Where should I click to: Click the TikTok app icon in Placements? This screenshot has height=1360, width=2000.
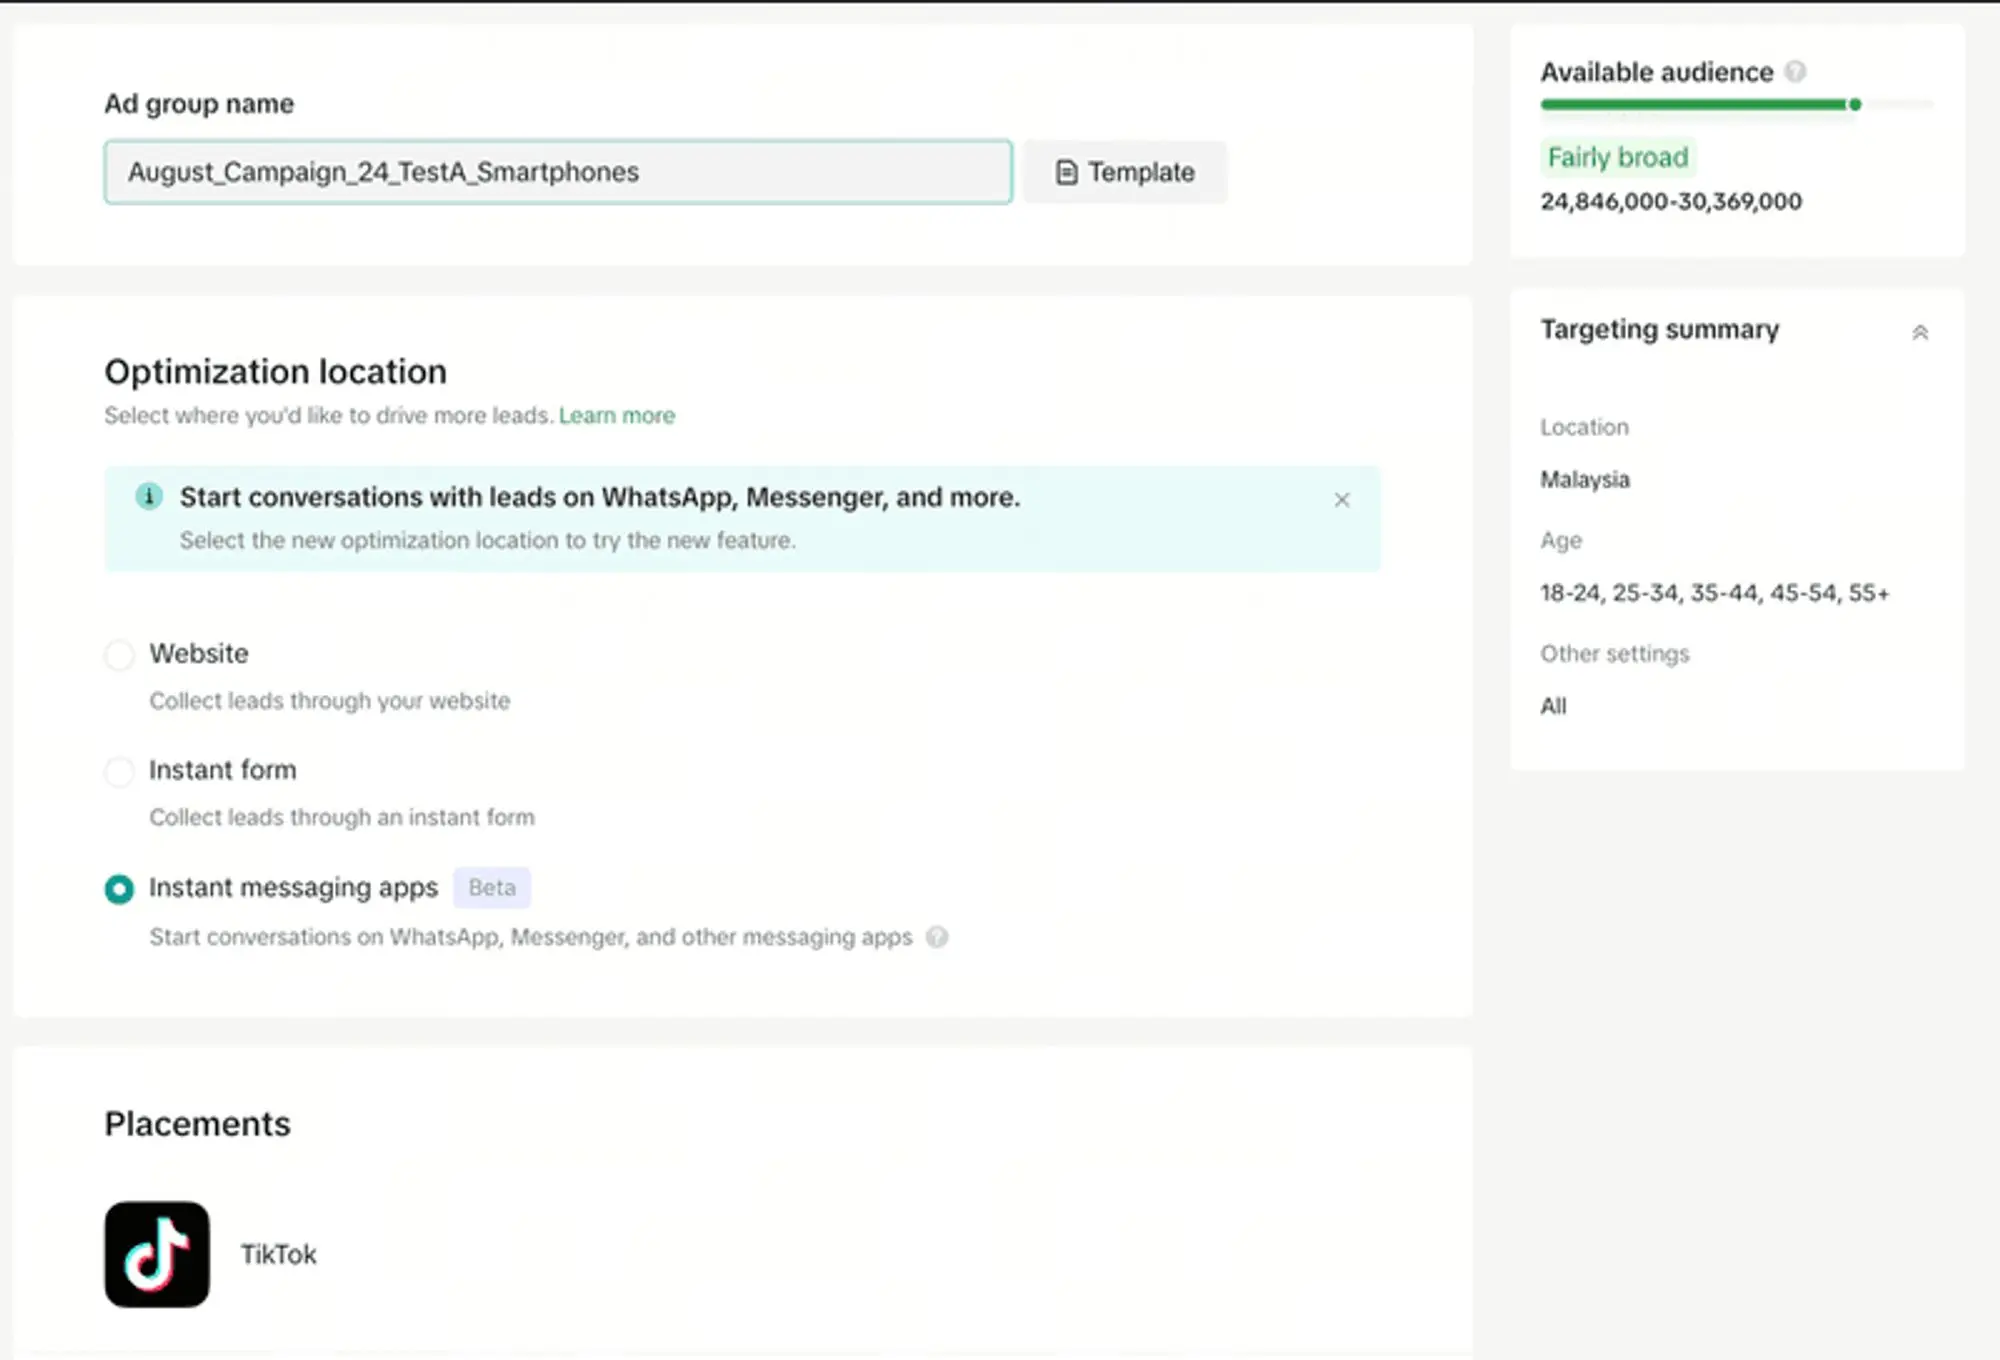156,1254
